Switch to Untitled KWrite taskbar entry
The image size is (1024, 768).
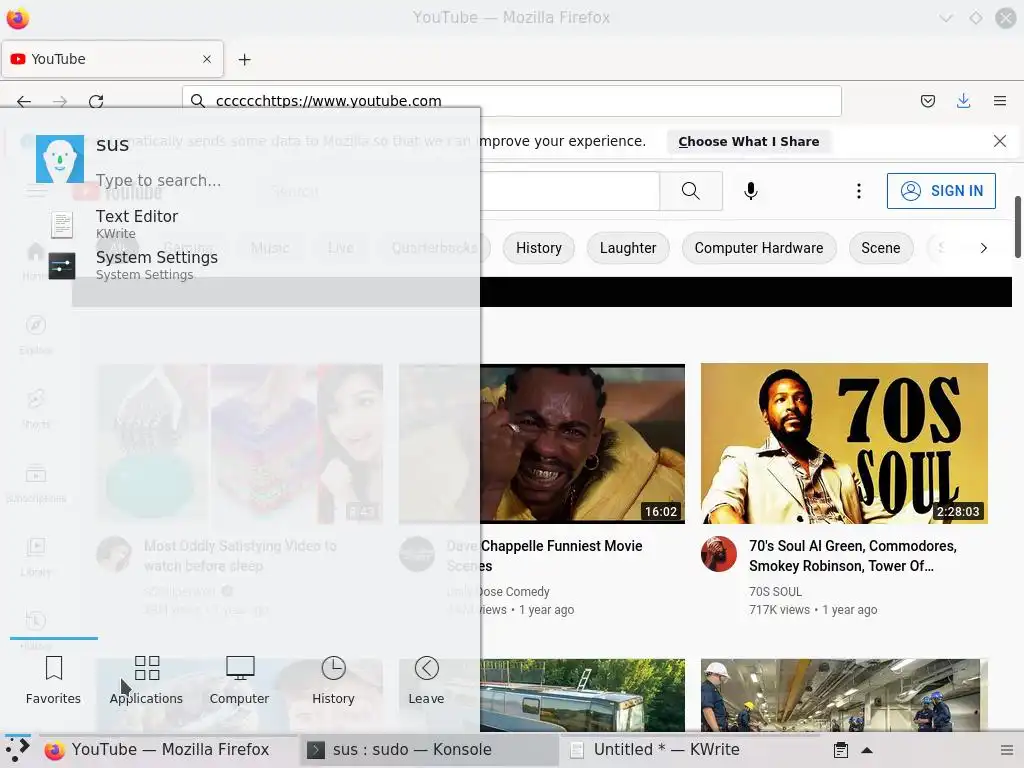pos(688,750)
